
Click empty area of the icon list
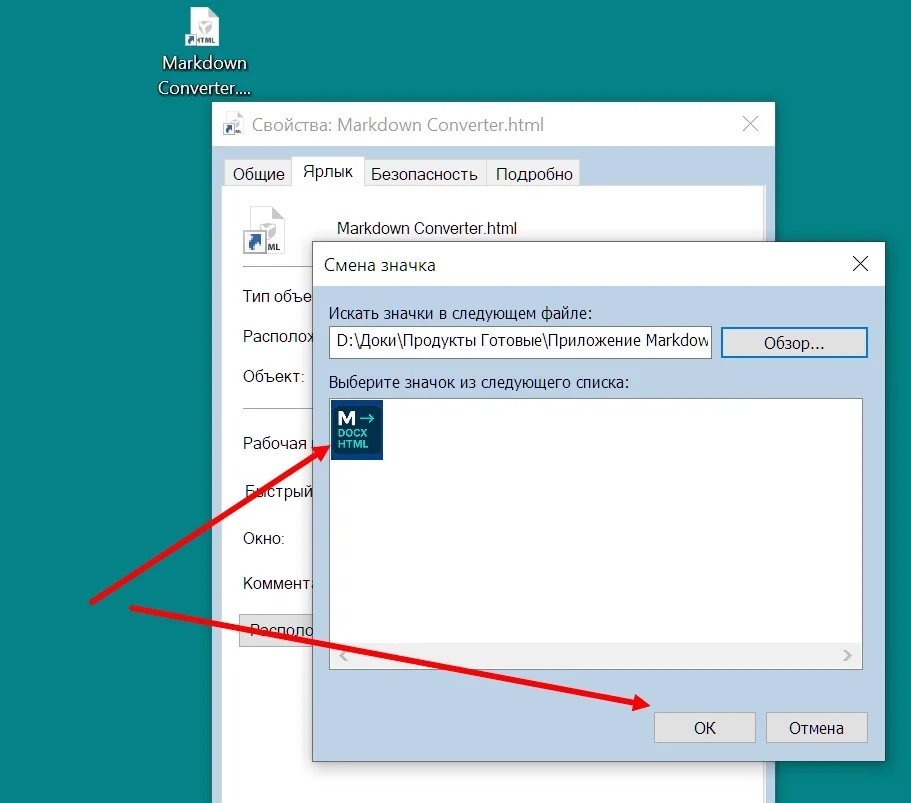point(620,530)
